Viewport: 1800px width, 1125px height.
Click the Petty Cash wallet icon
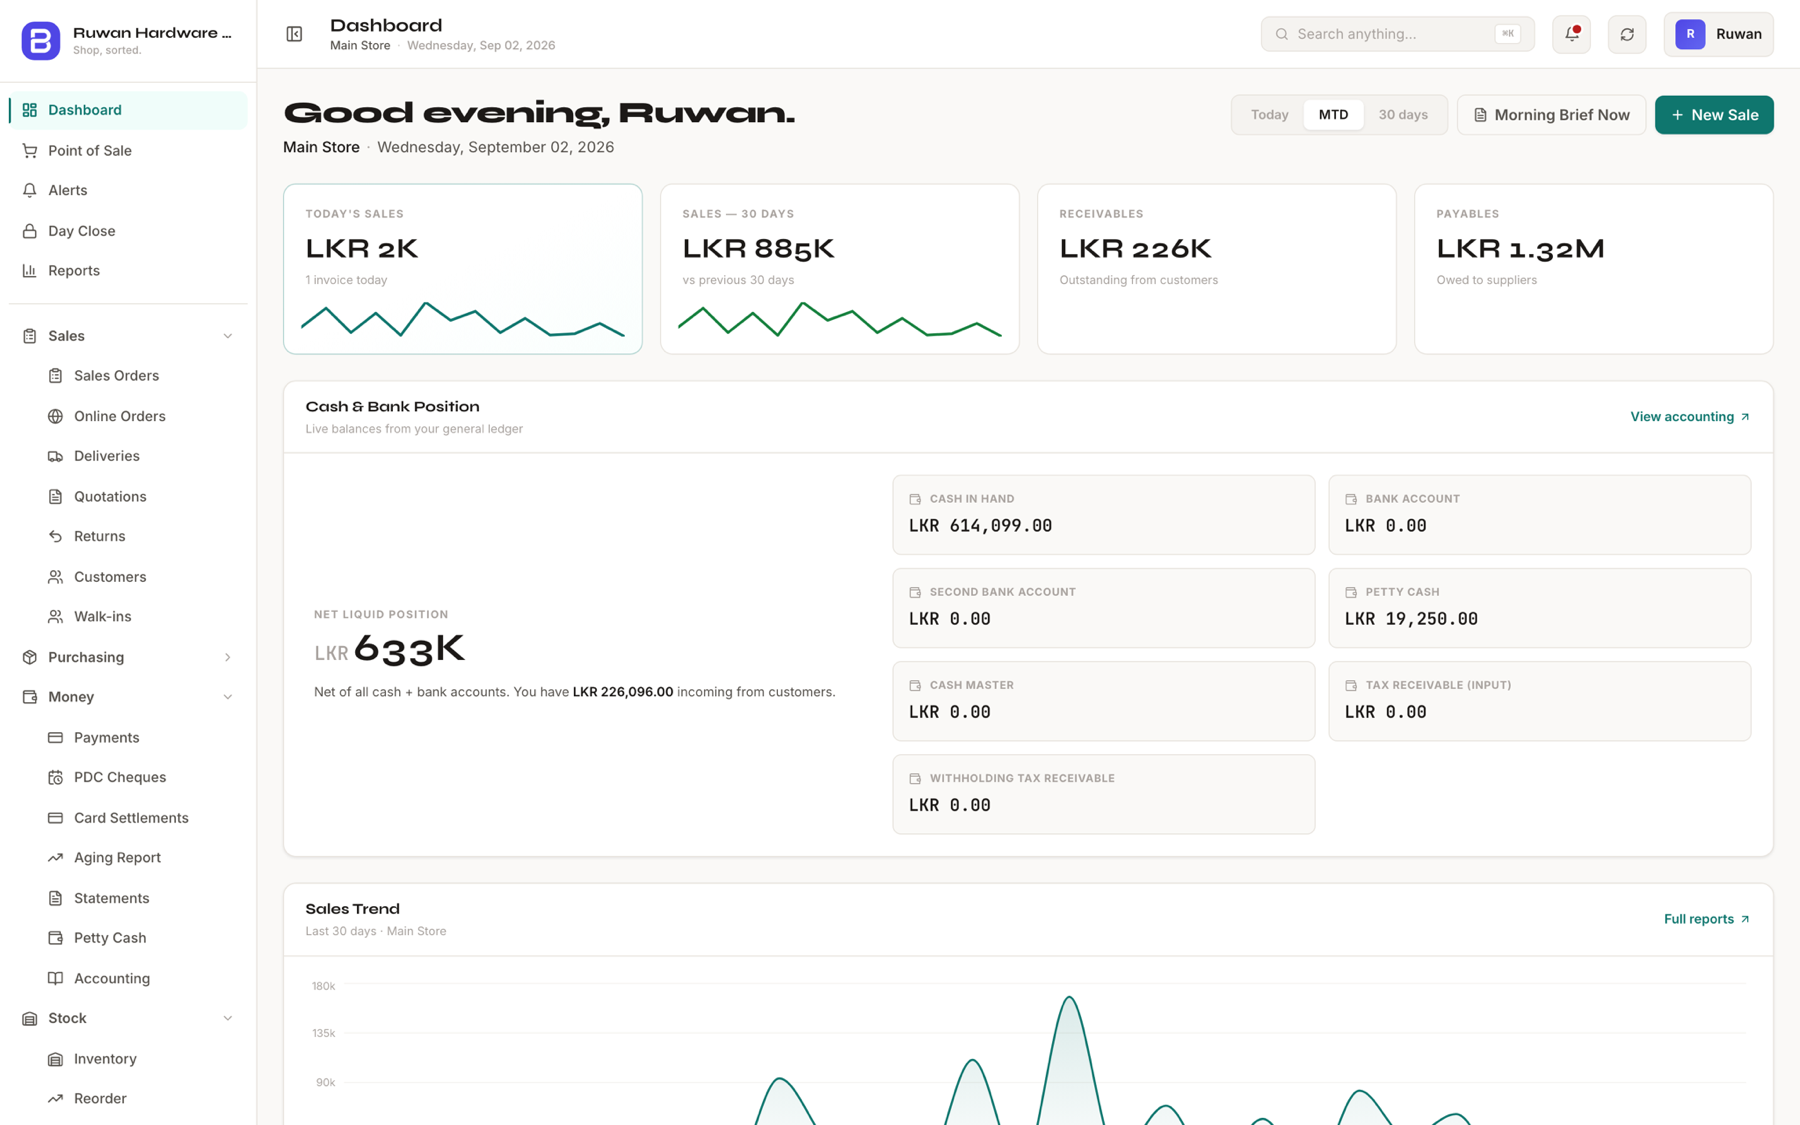click(x=55, y=938)
